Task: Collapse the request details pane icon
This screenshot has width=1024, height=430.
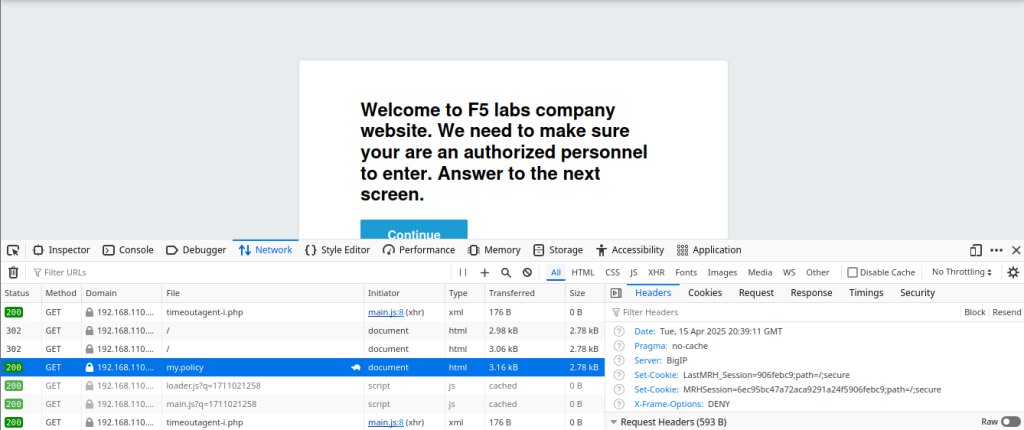Action: point(616,293)
